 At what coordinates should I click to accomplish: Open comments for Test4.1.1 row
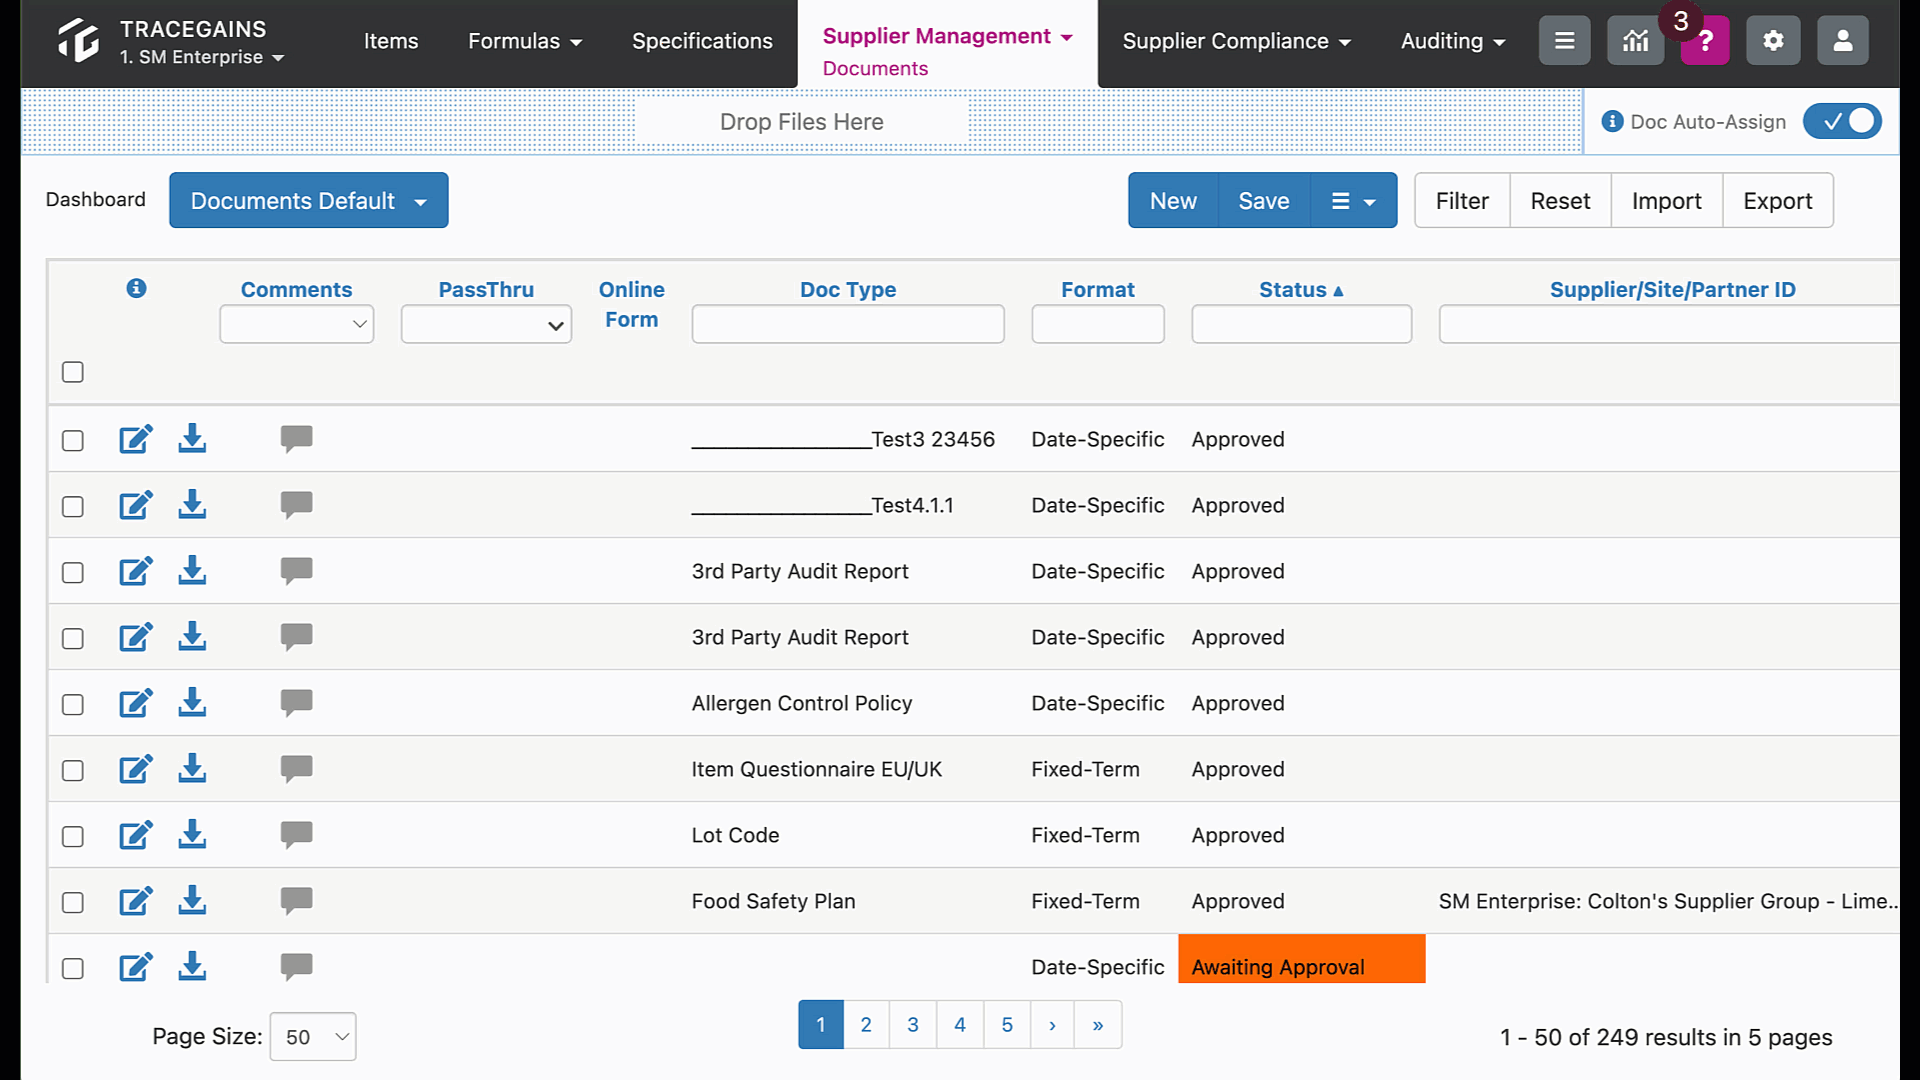[x=296, y=505]
